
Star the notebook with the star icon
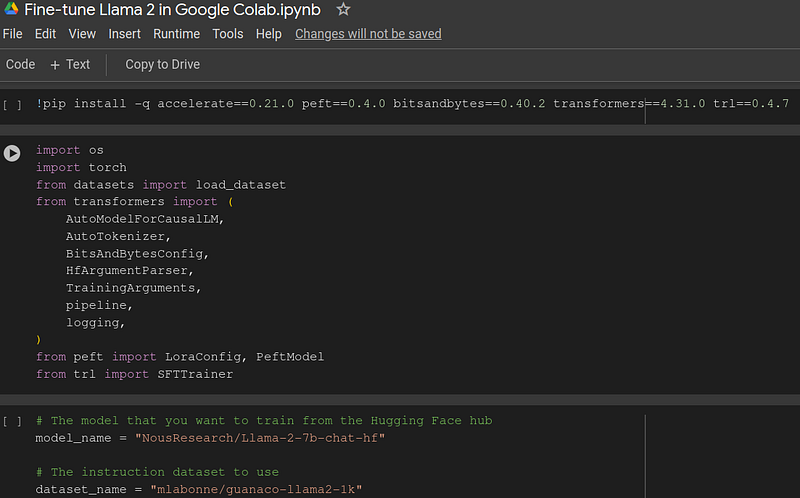click(x=343, y=9)
